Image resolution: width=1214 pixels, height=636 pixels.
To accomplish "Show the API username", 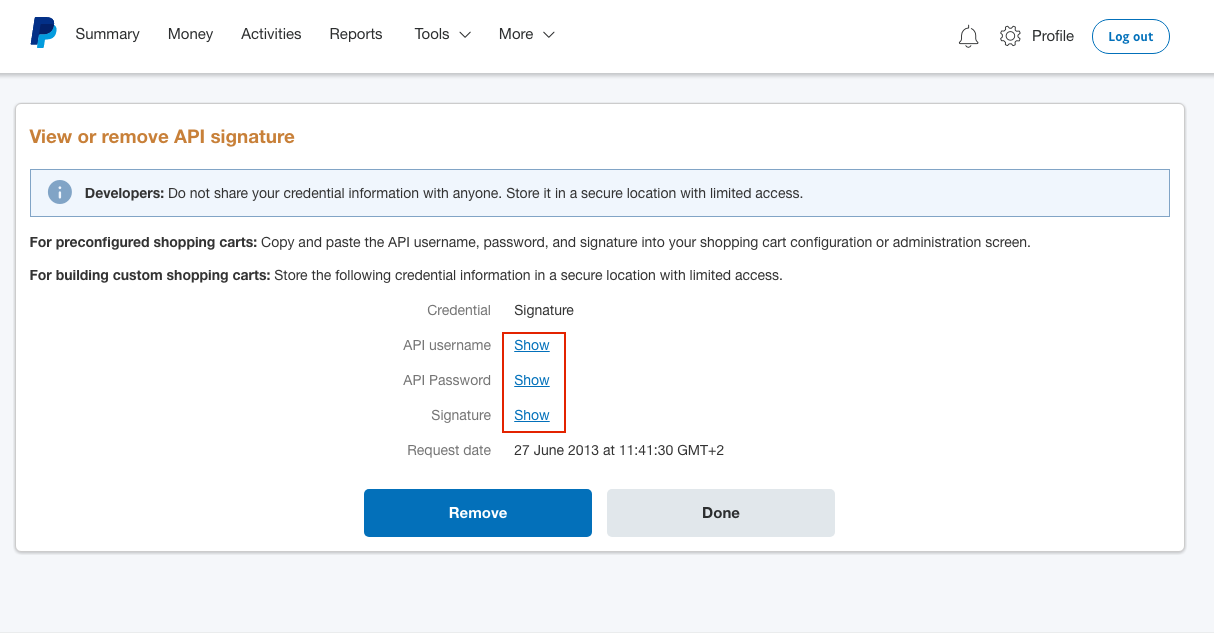I will point(531,345).
